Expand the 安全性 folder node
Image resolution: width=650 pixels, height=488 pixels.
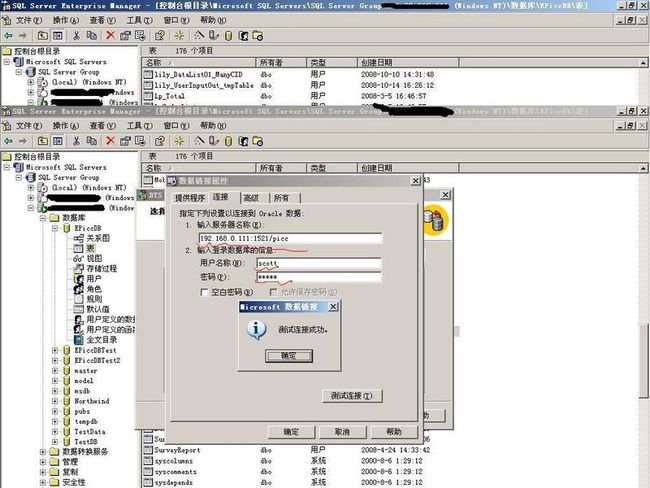tap(43, 482)
